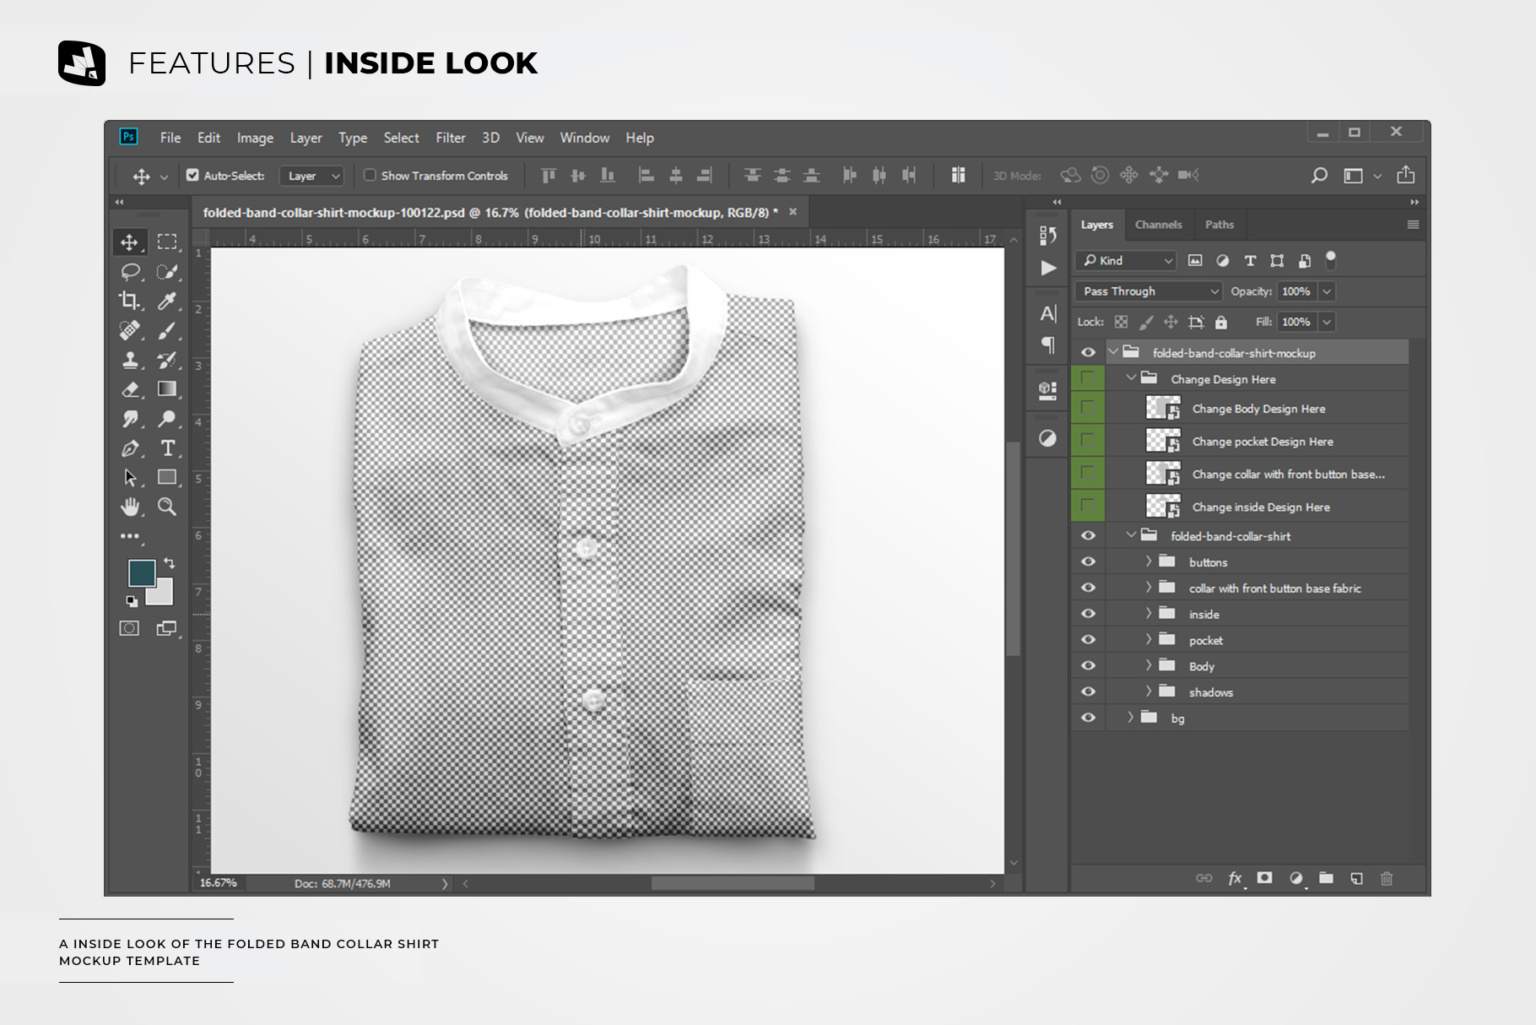
Task: Select the Horizontal Type tool
Action: click(168, 448)
